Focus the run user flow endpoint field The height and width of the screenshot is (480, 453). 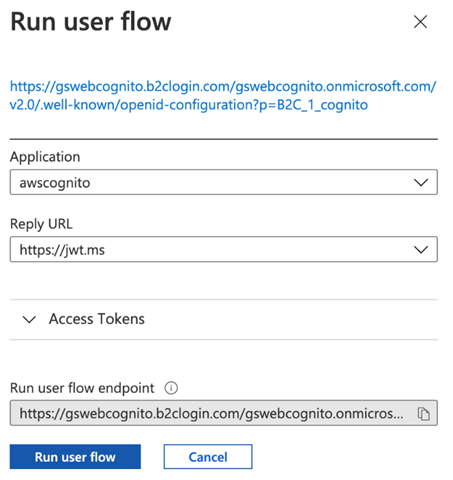click(x=224, y=413)
